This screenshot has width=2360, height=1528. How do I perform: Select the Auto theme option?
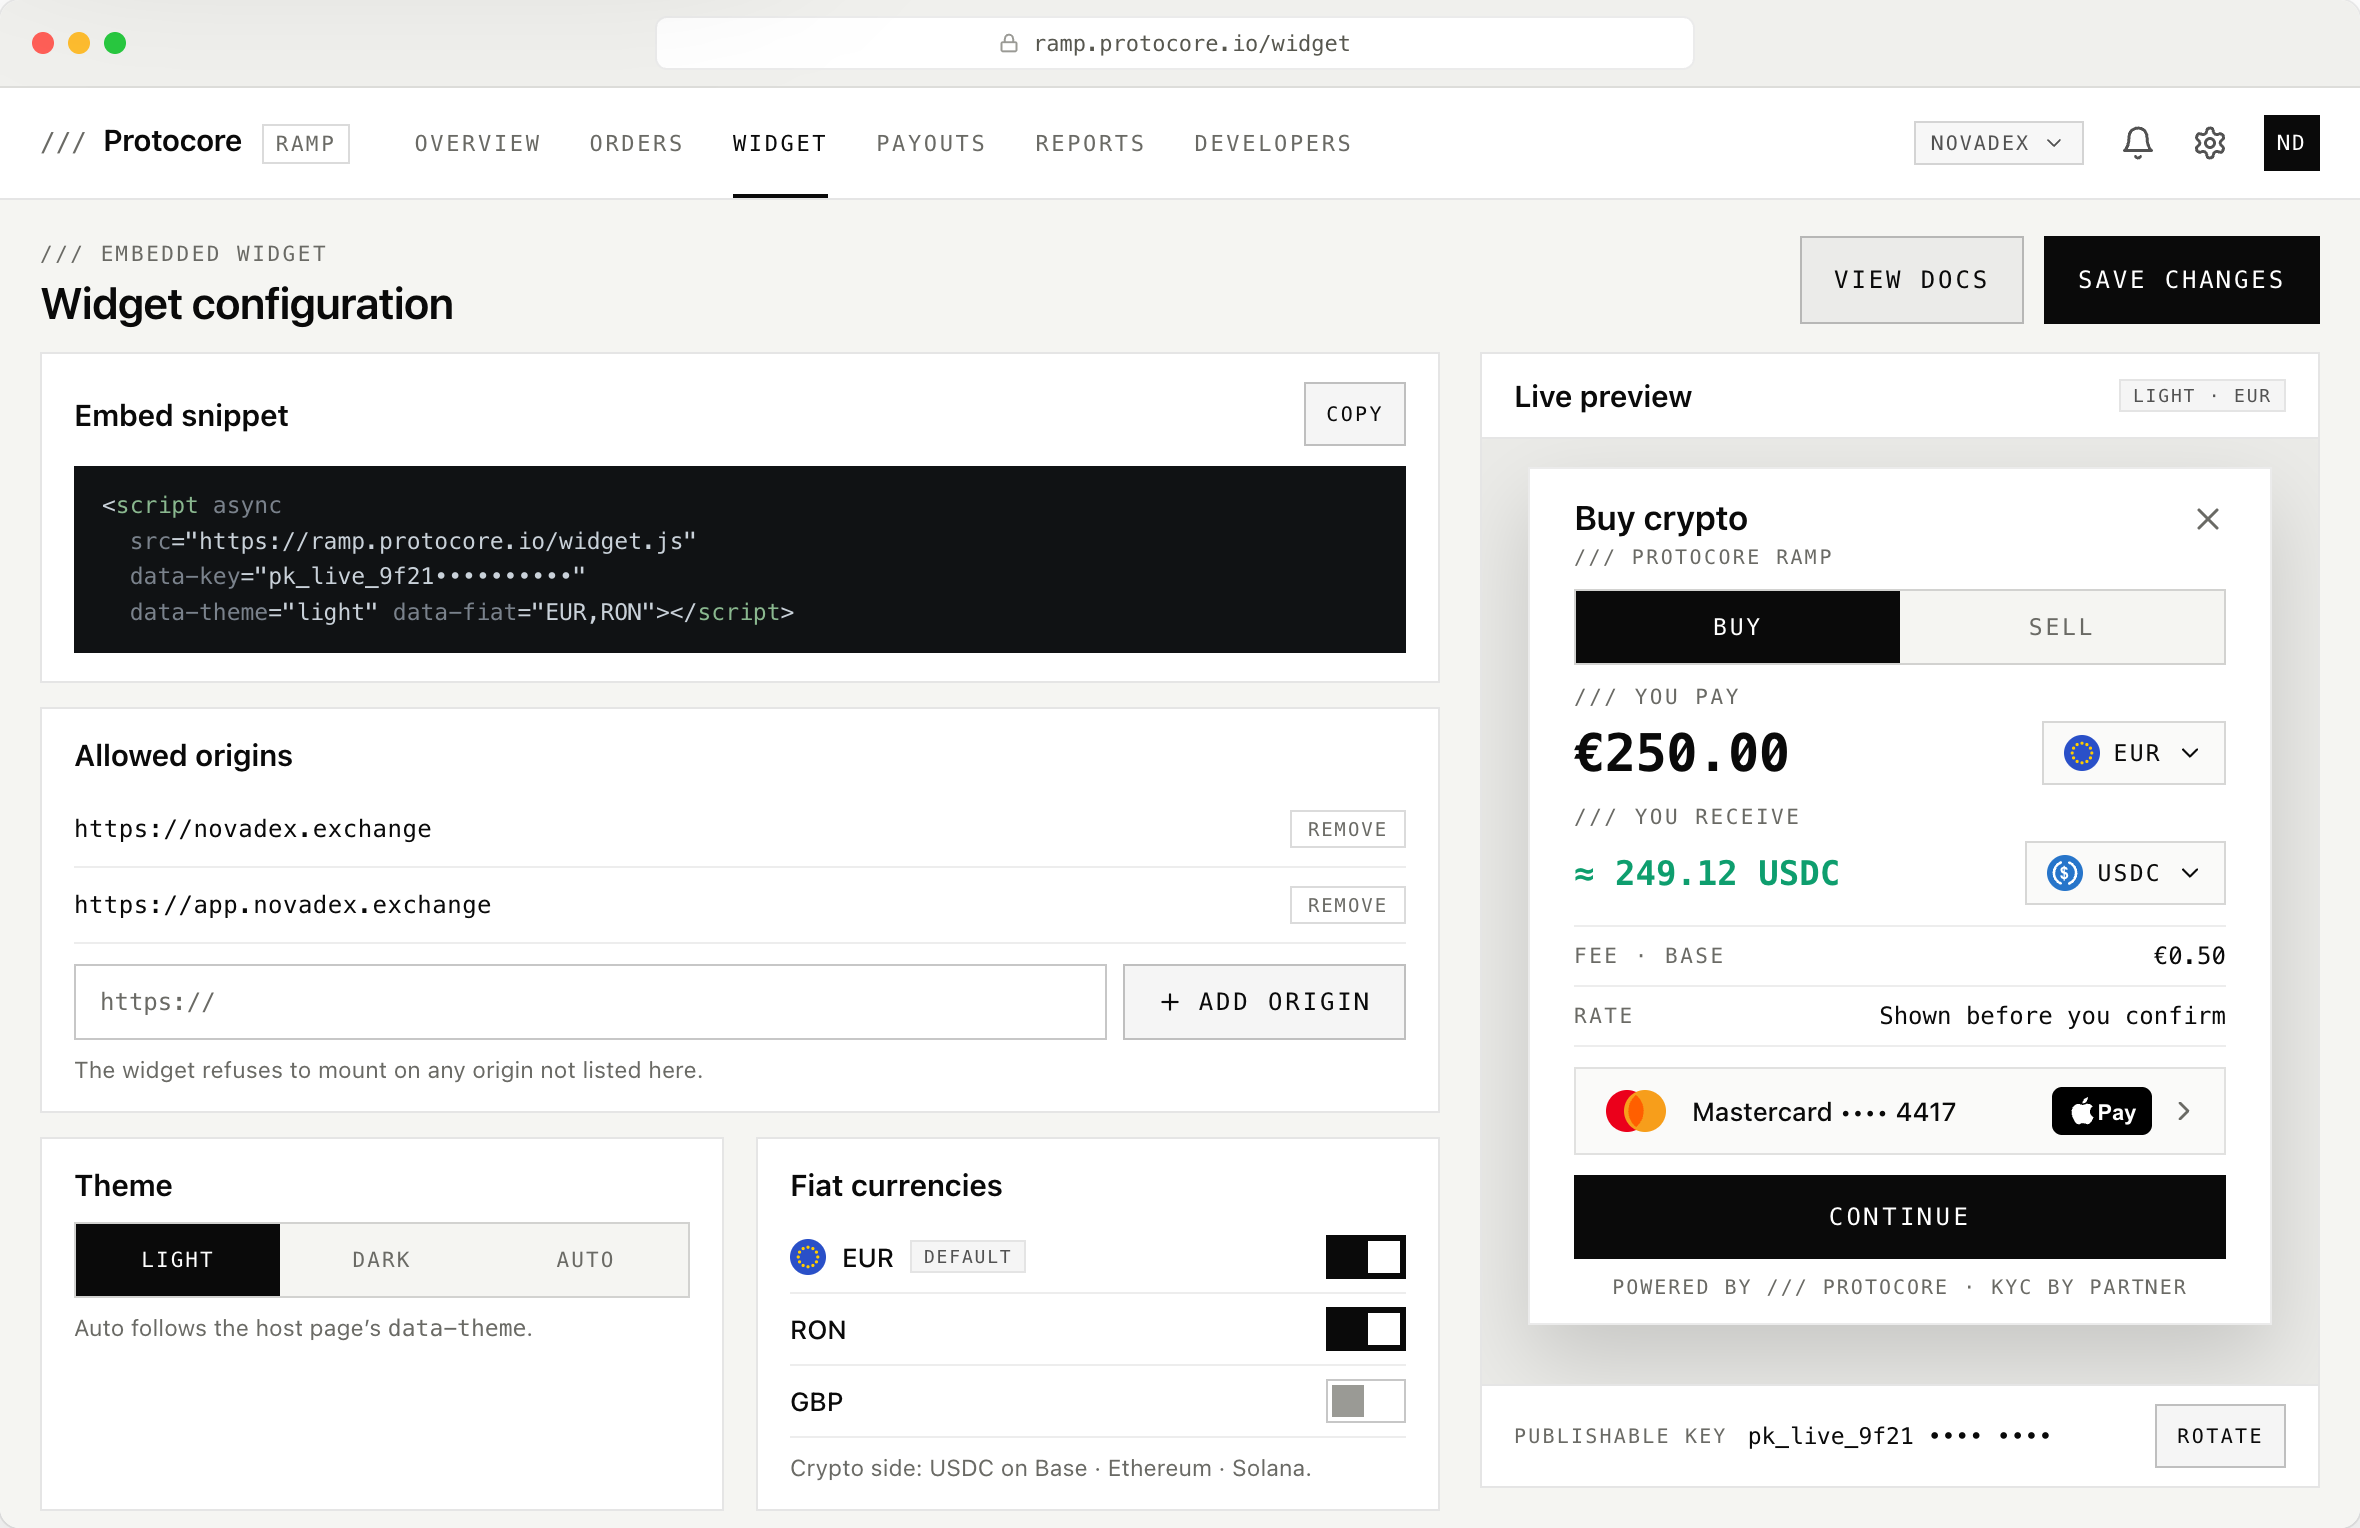(585, 1259)
